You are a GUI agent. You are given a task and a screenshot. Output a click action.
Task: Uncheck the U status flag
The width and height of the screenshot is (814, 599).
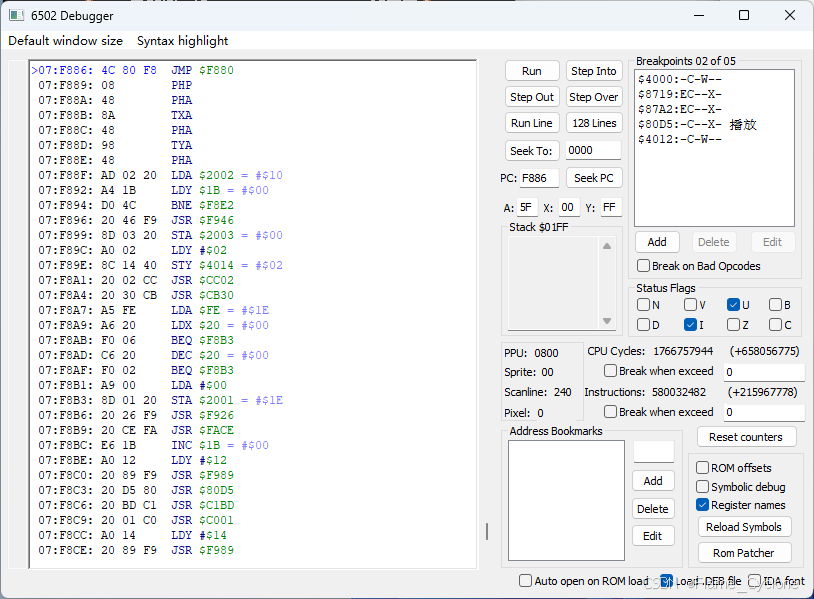(733, 305)
